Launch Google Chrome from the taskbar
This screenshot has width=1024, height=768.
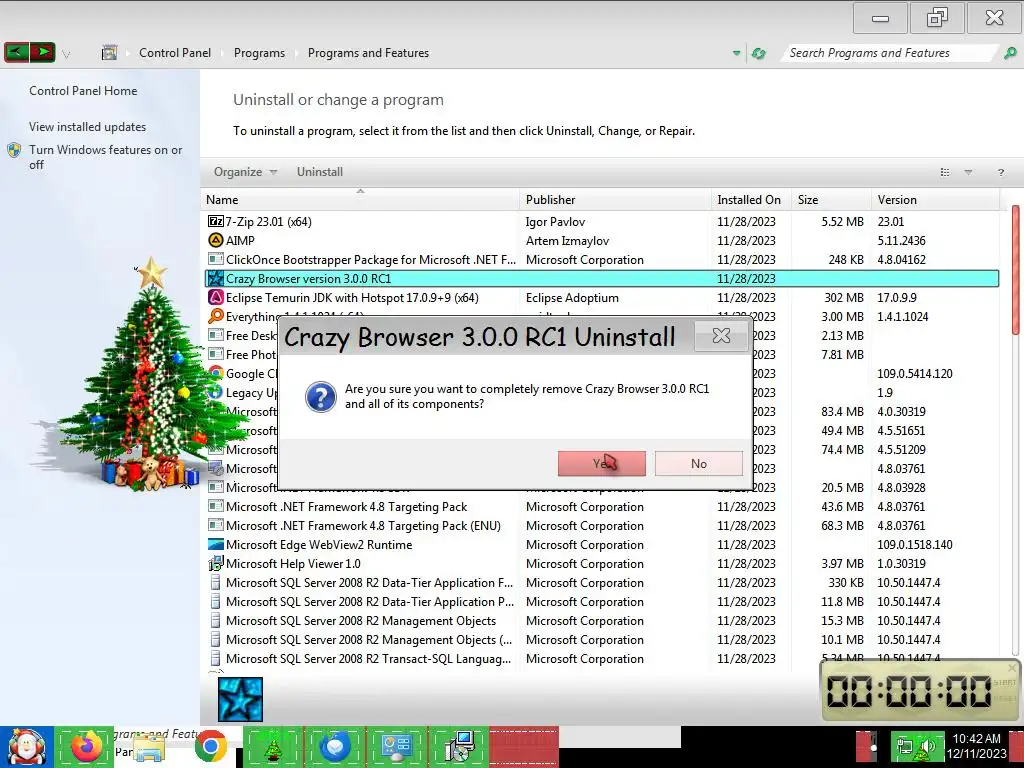pos(210,747)
